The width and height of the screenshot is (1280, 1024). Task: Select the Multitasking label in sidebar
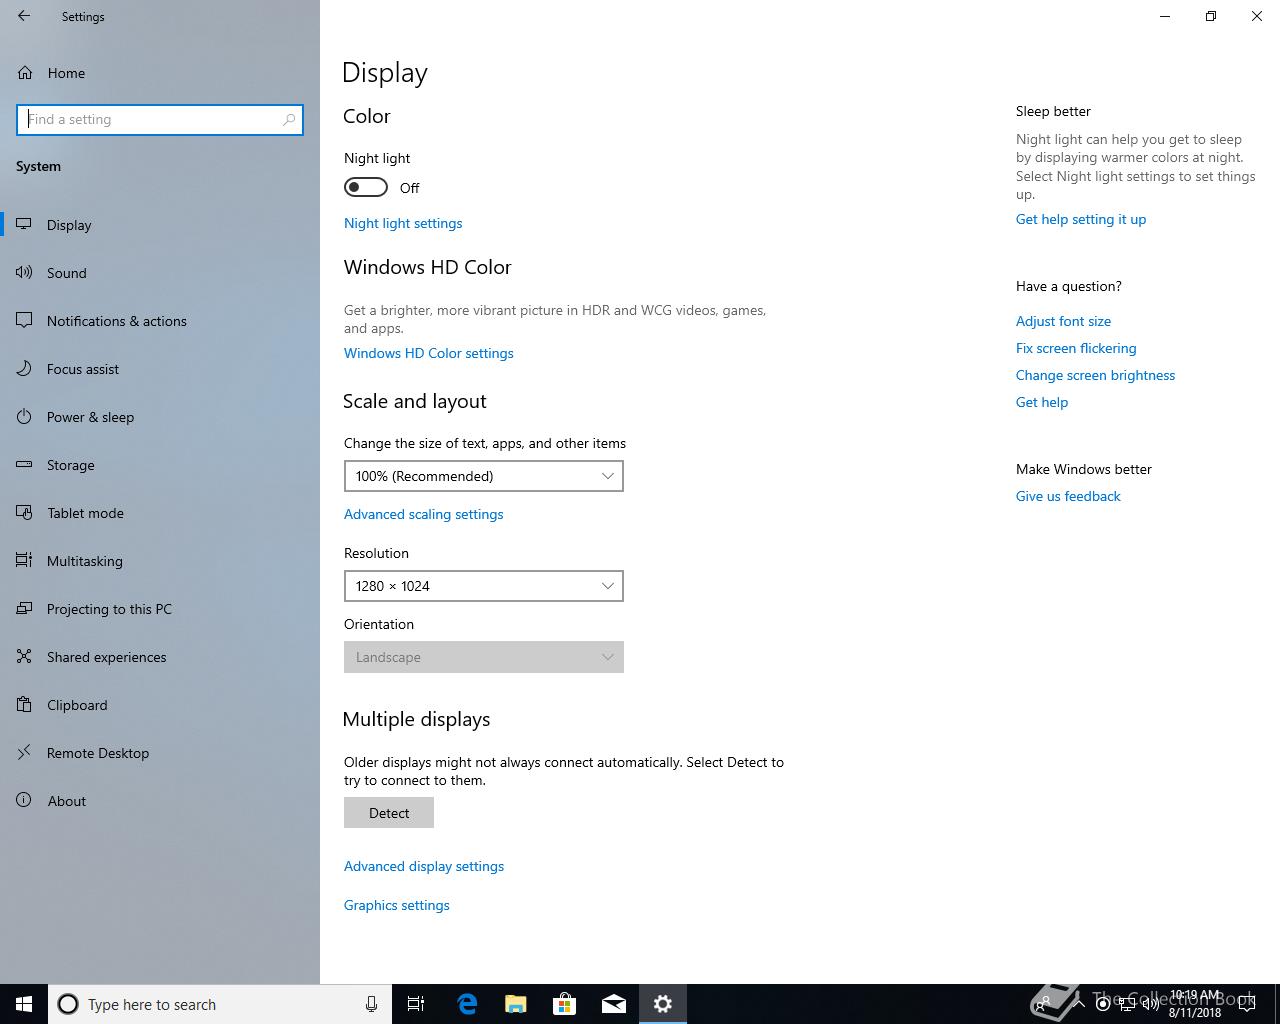85,561
